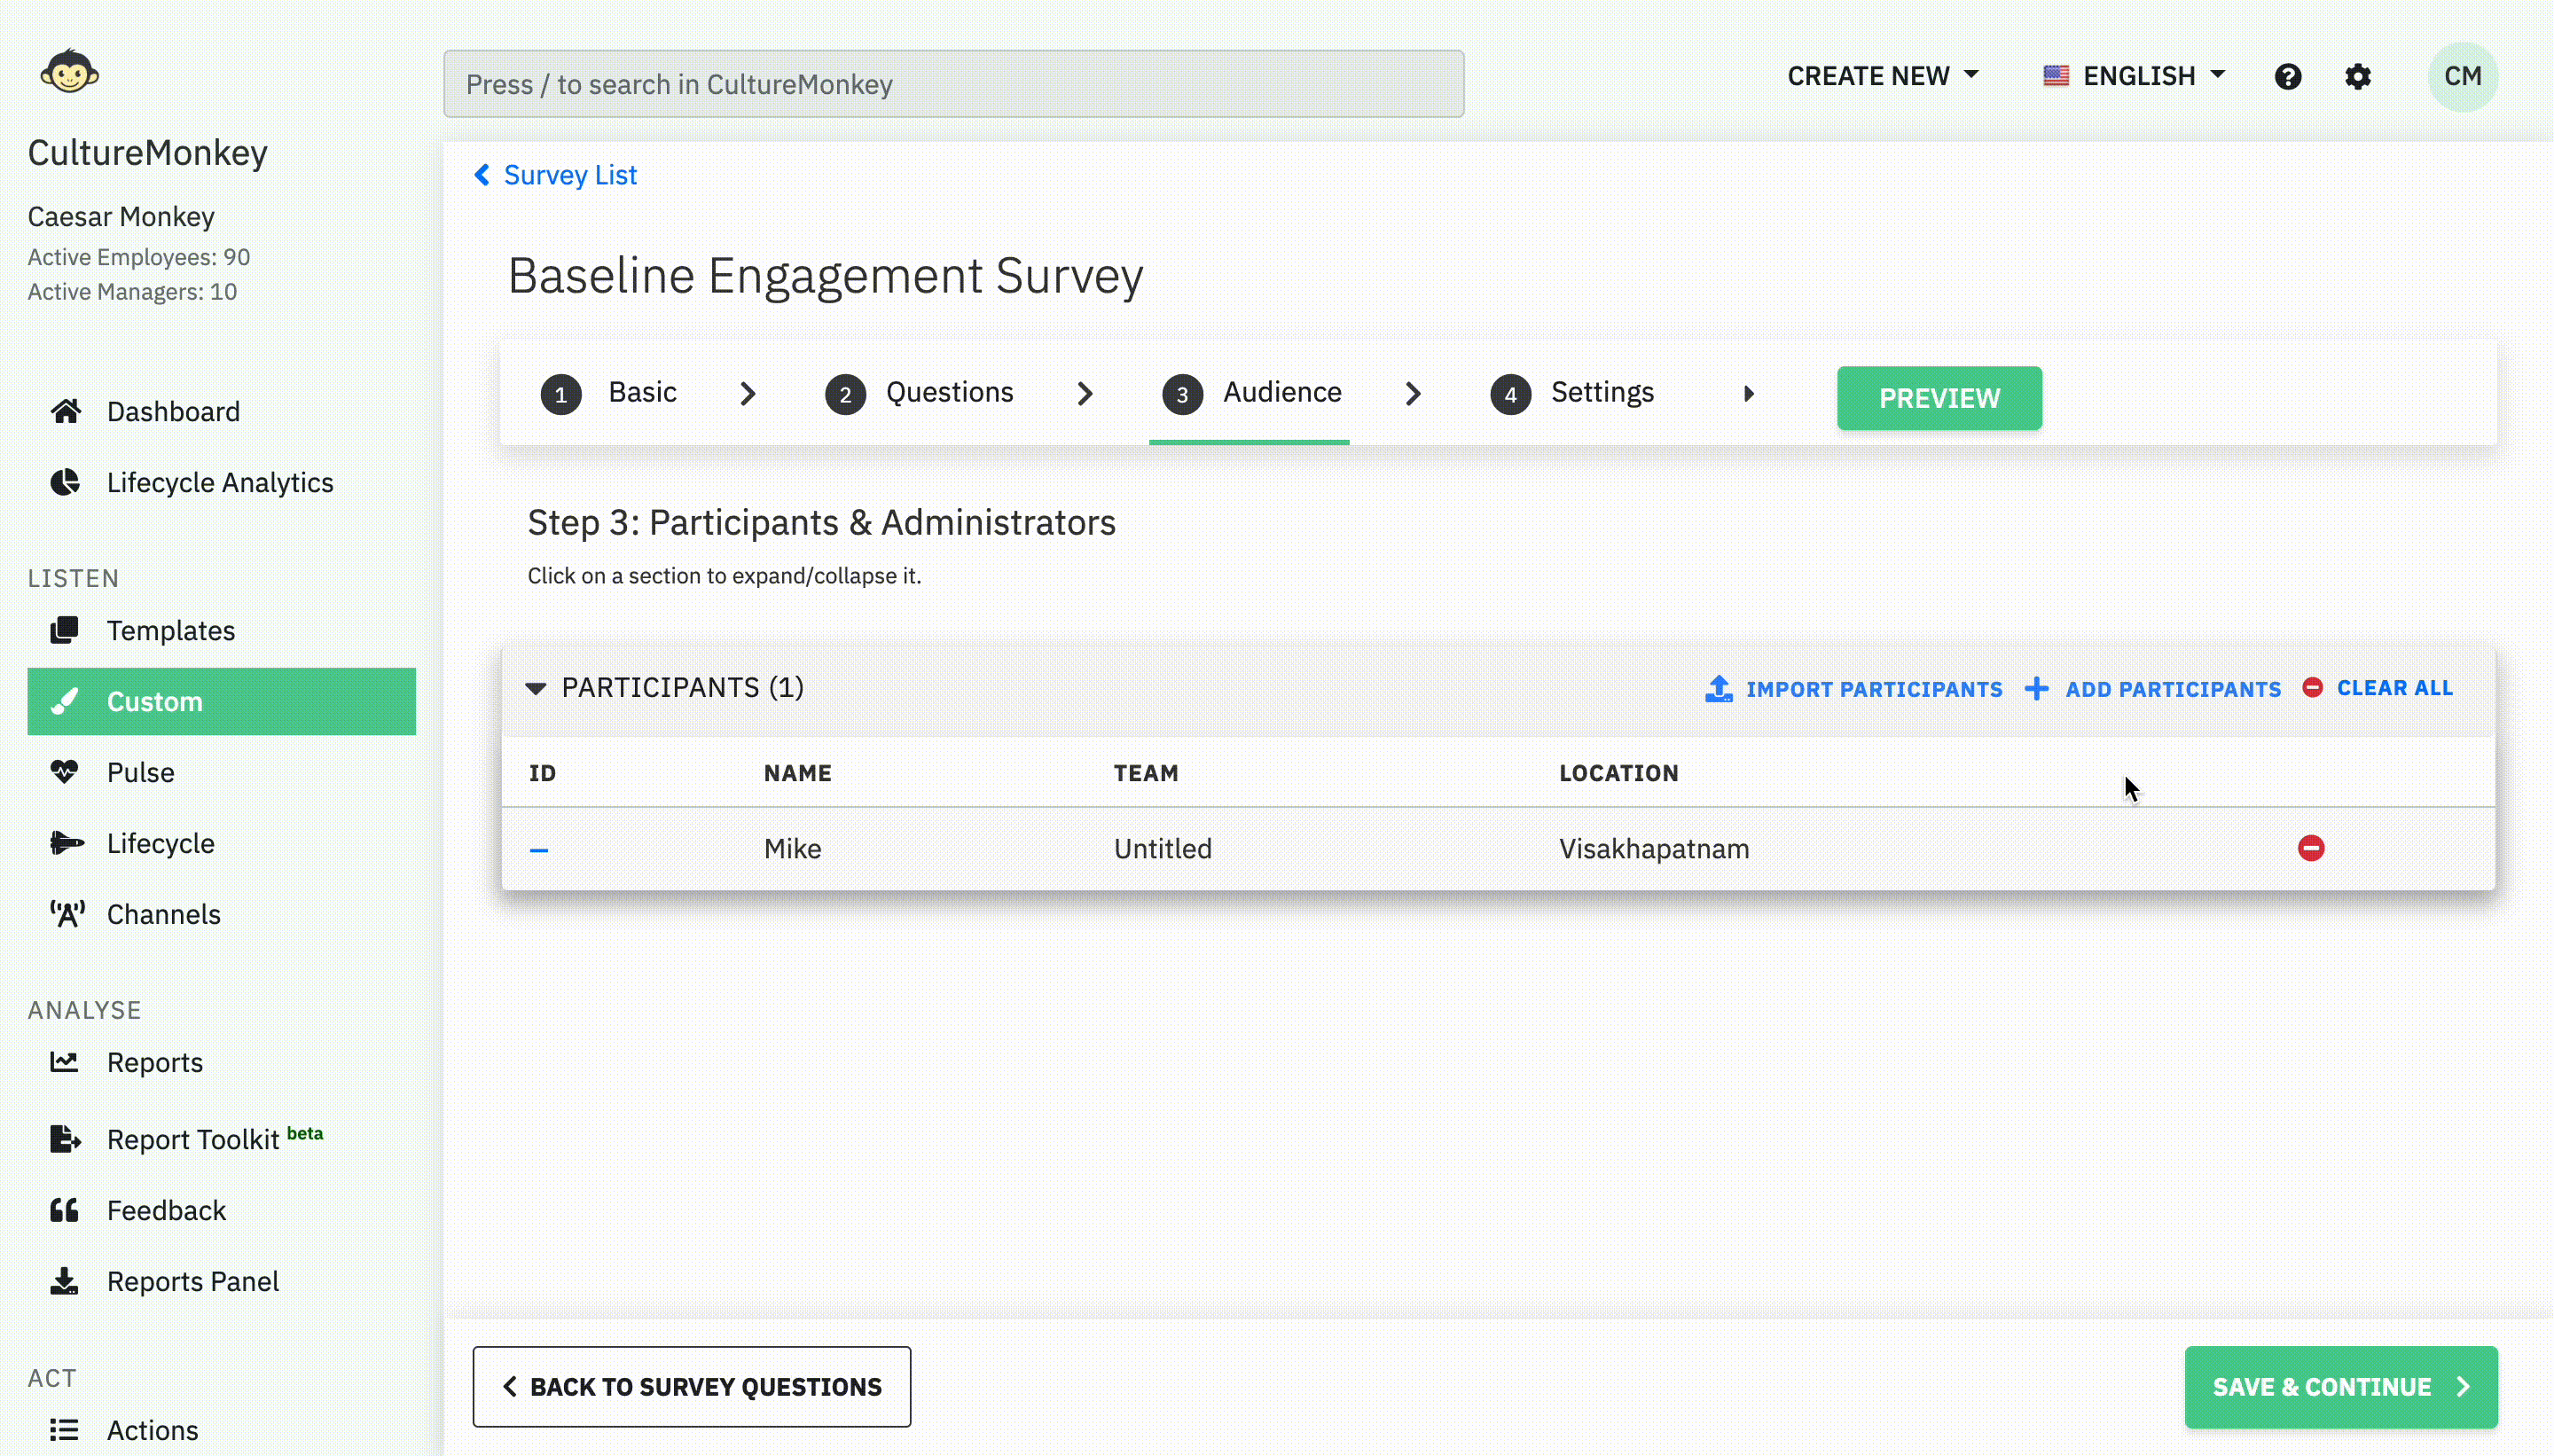This screenshot has width=2554, height=1456.
Task: Select step 3 Audience tab
Action: (x=1251, y=393)
